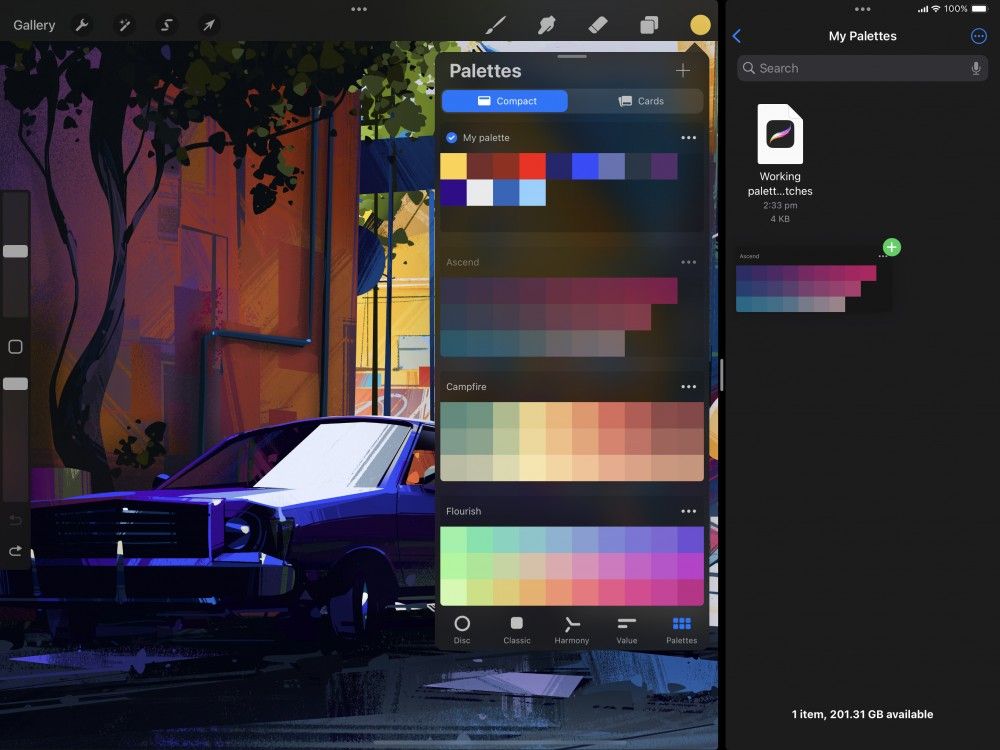Viewport: 1000px width, 750px height.
Task: Tap the '2:33 pm' file timestamp
Action: pyautogui.click(x=780, y=205)
